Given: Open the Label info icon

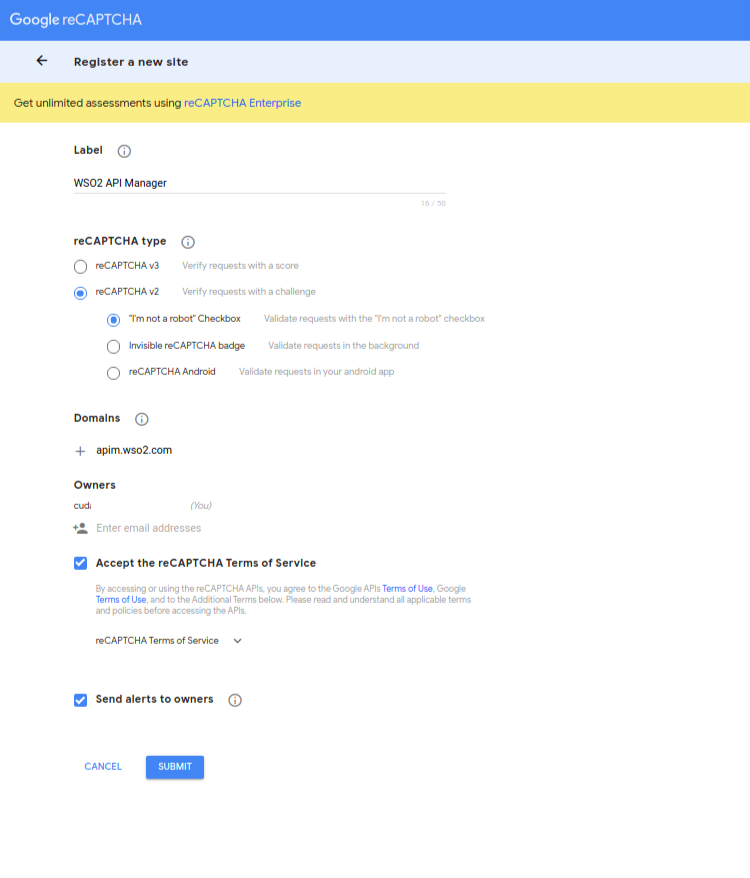Looking at the screenshot, I should tap(124, 151).
